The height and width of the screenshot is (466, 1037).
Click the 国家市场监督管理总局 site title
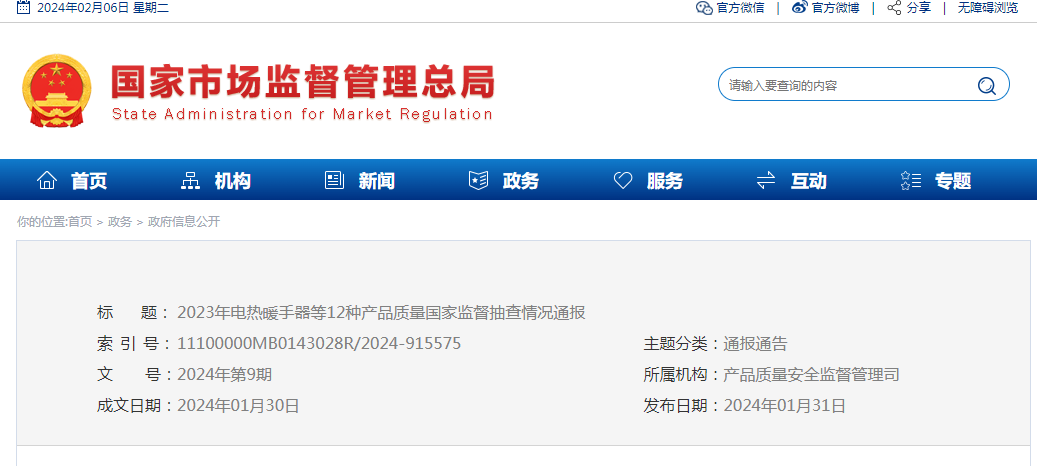point(302,82)
